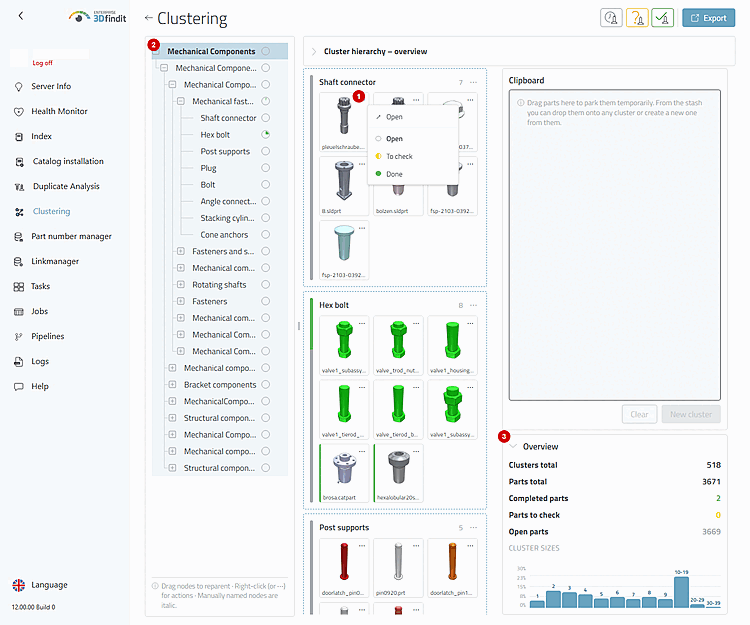
Task: Click Duplicate Analysis icon
Action: click(19, 186)
